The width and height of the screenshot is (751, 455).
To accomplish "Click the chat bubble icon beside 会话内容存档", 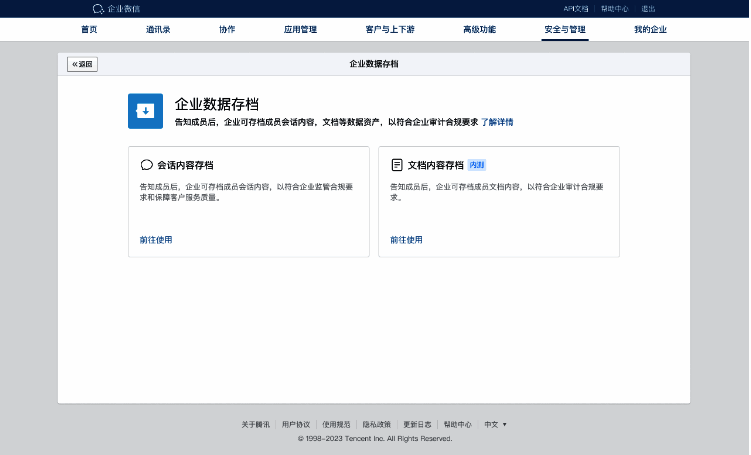I will [147, 165].
